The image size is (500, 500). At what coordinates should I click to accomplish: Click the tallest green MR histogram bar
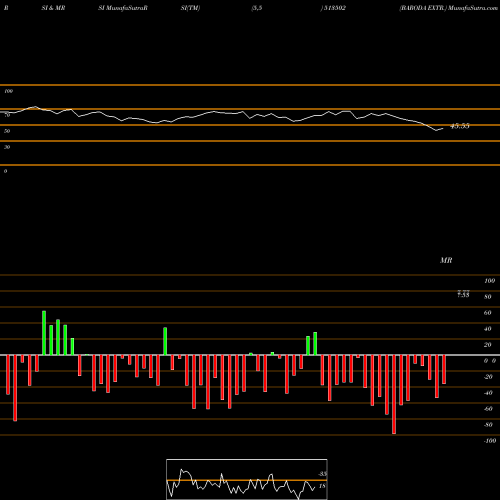click(44, 333)
